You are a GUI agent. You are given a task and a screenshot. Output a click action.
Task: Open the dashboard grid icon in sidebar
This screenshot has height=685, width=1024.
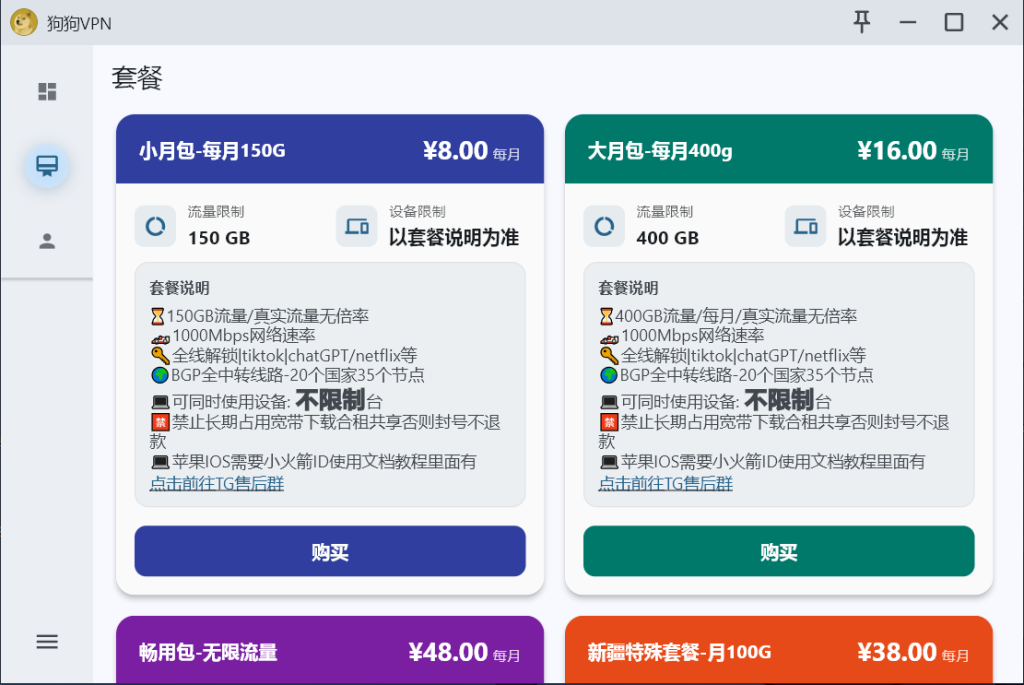click(47, 91)
